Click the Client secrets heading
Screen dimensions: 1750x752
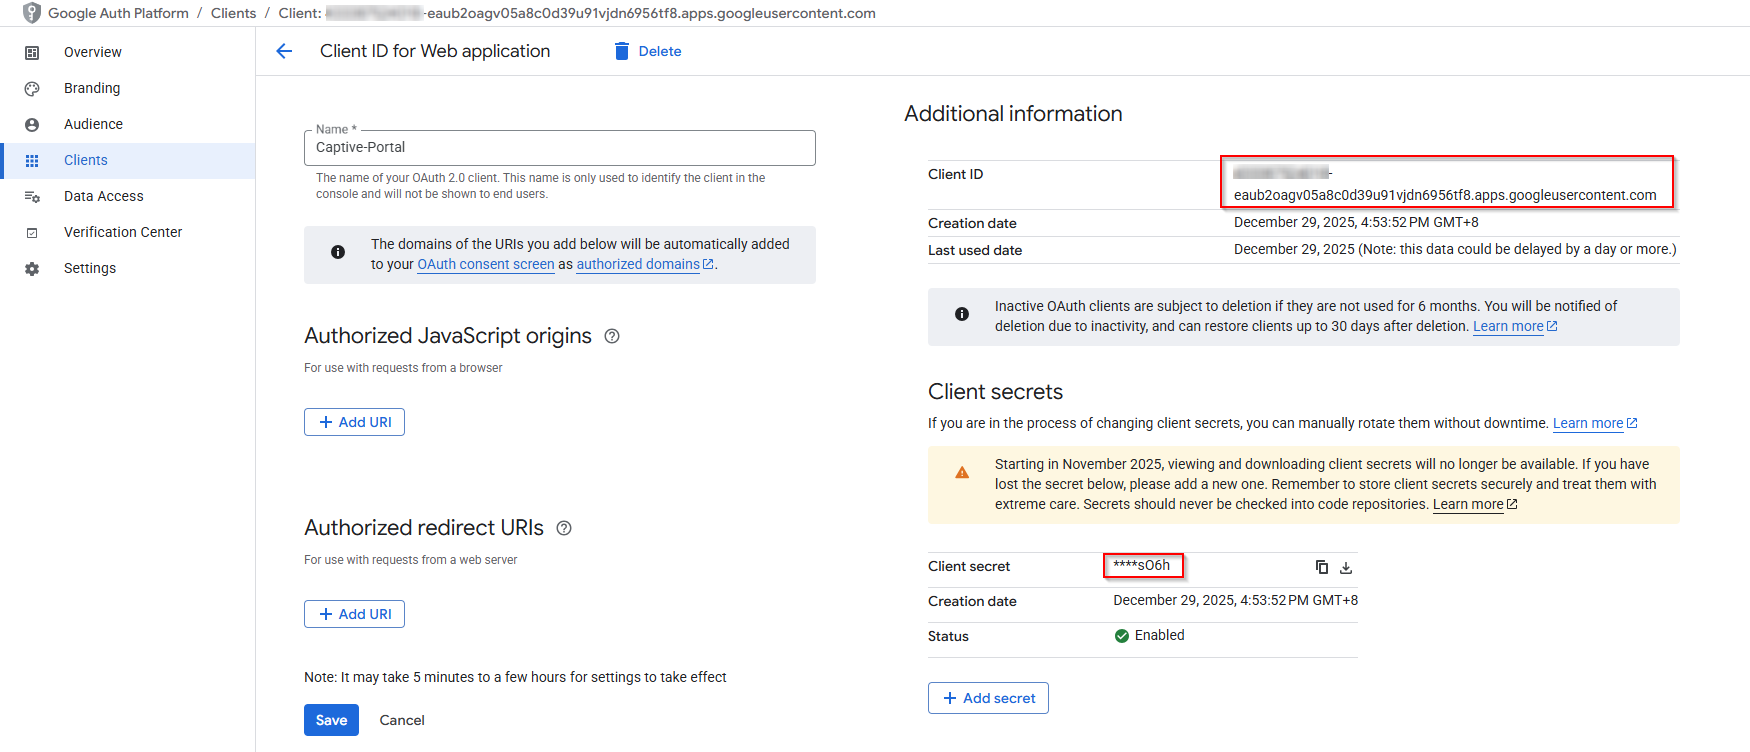(995, 392)
